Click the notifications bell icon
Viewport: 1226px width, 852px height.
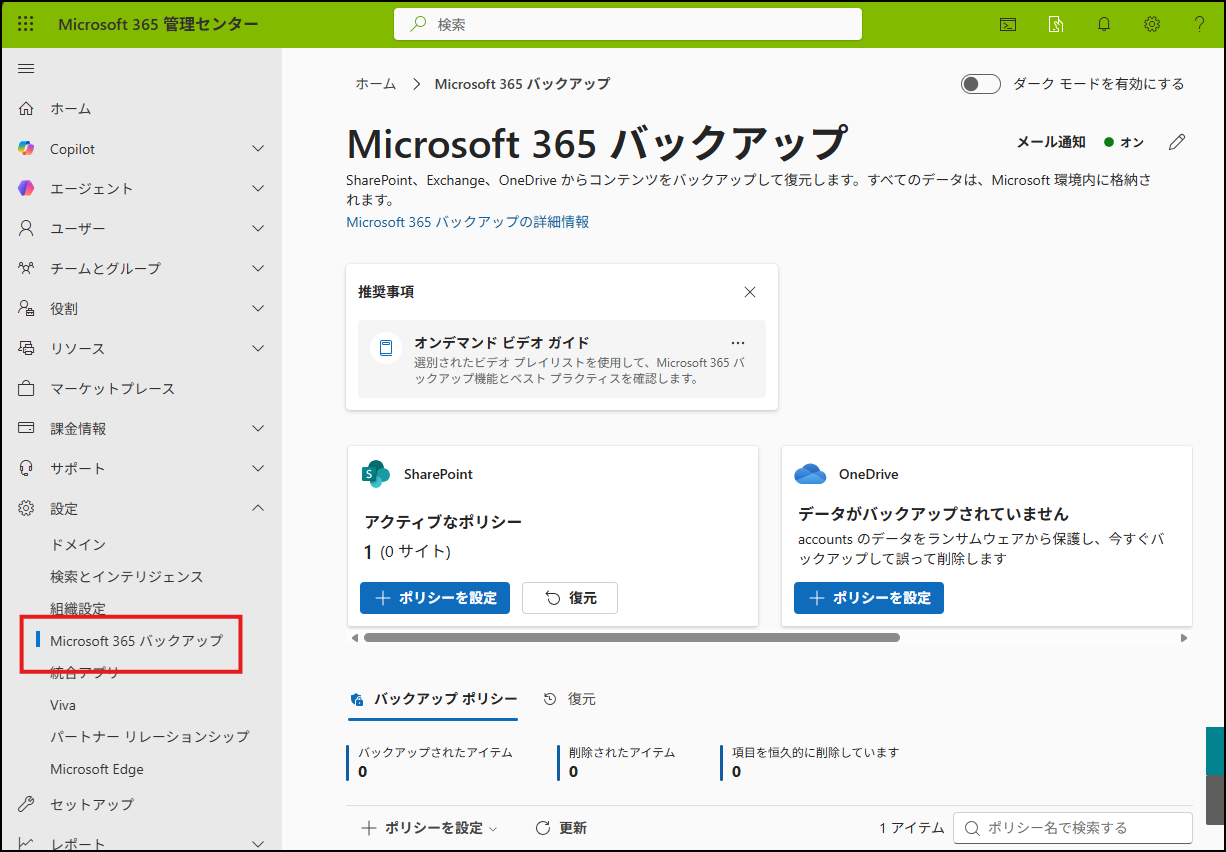(x=1104, y=24)
